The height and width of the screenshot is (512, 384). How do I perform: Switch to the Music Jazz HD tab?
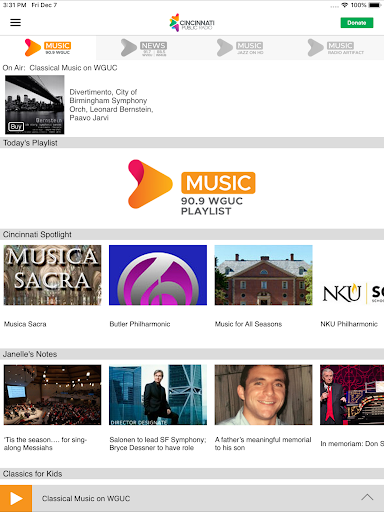pos(240,48)
